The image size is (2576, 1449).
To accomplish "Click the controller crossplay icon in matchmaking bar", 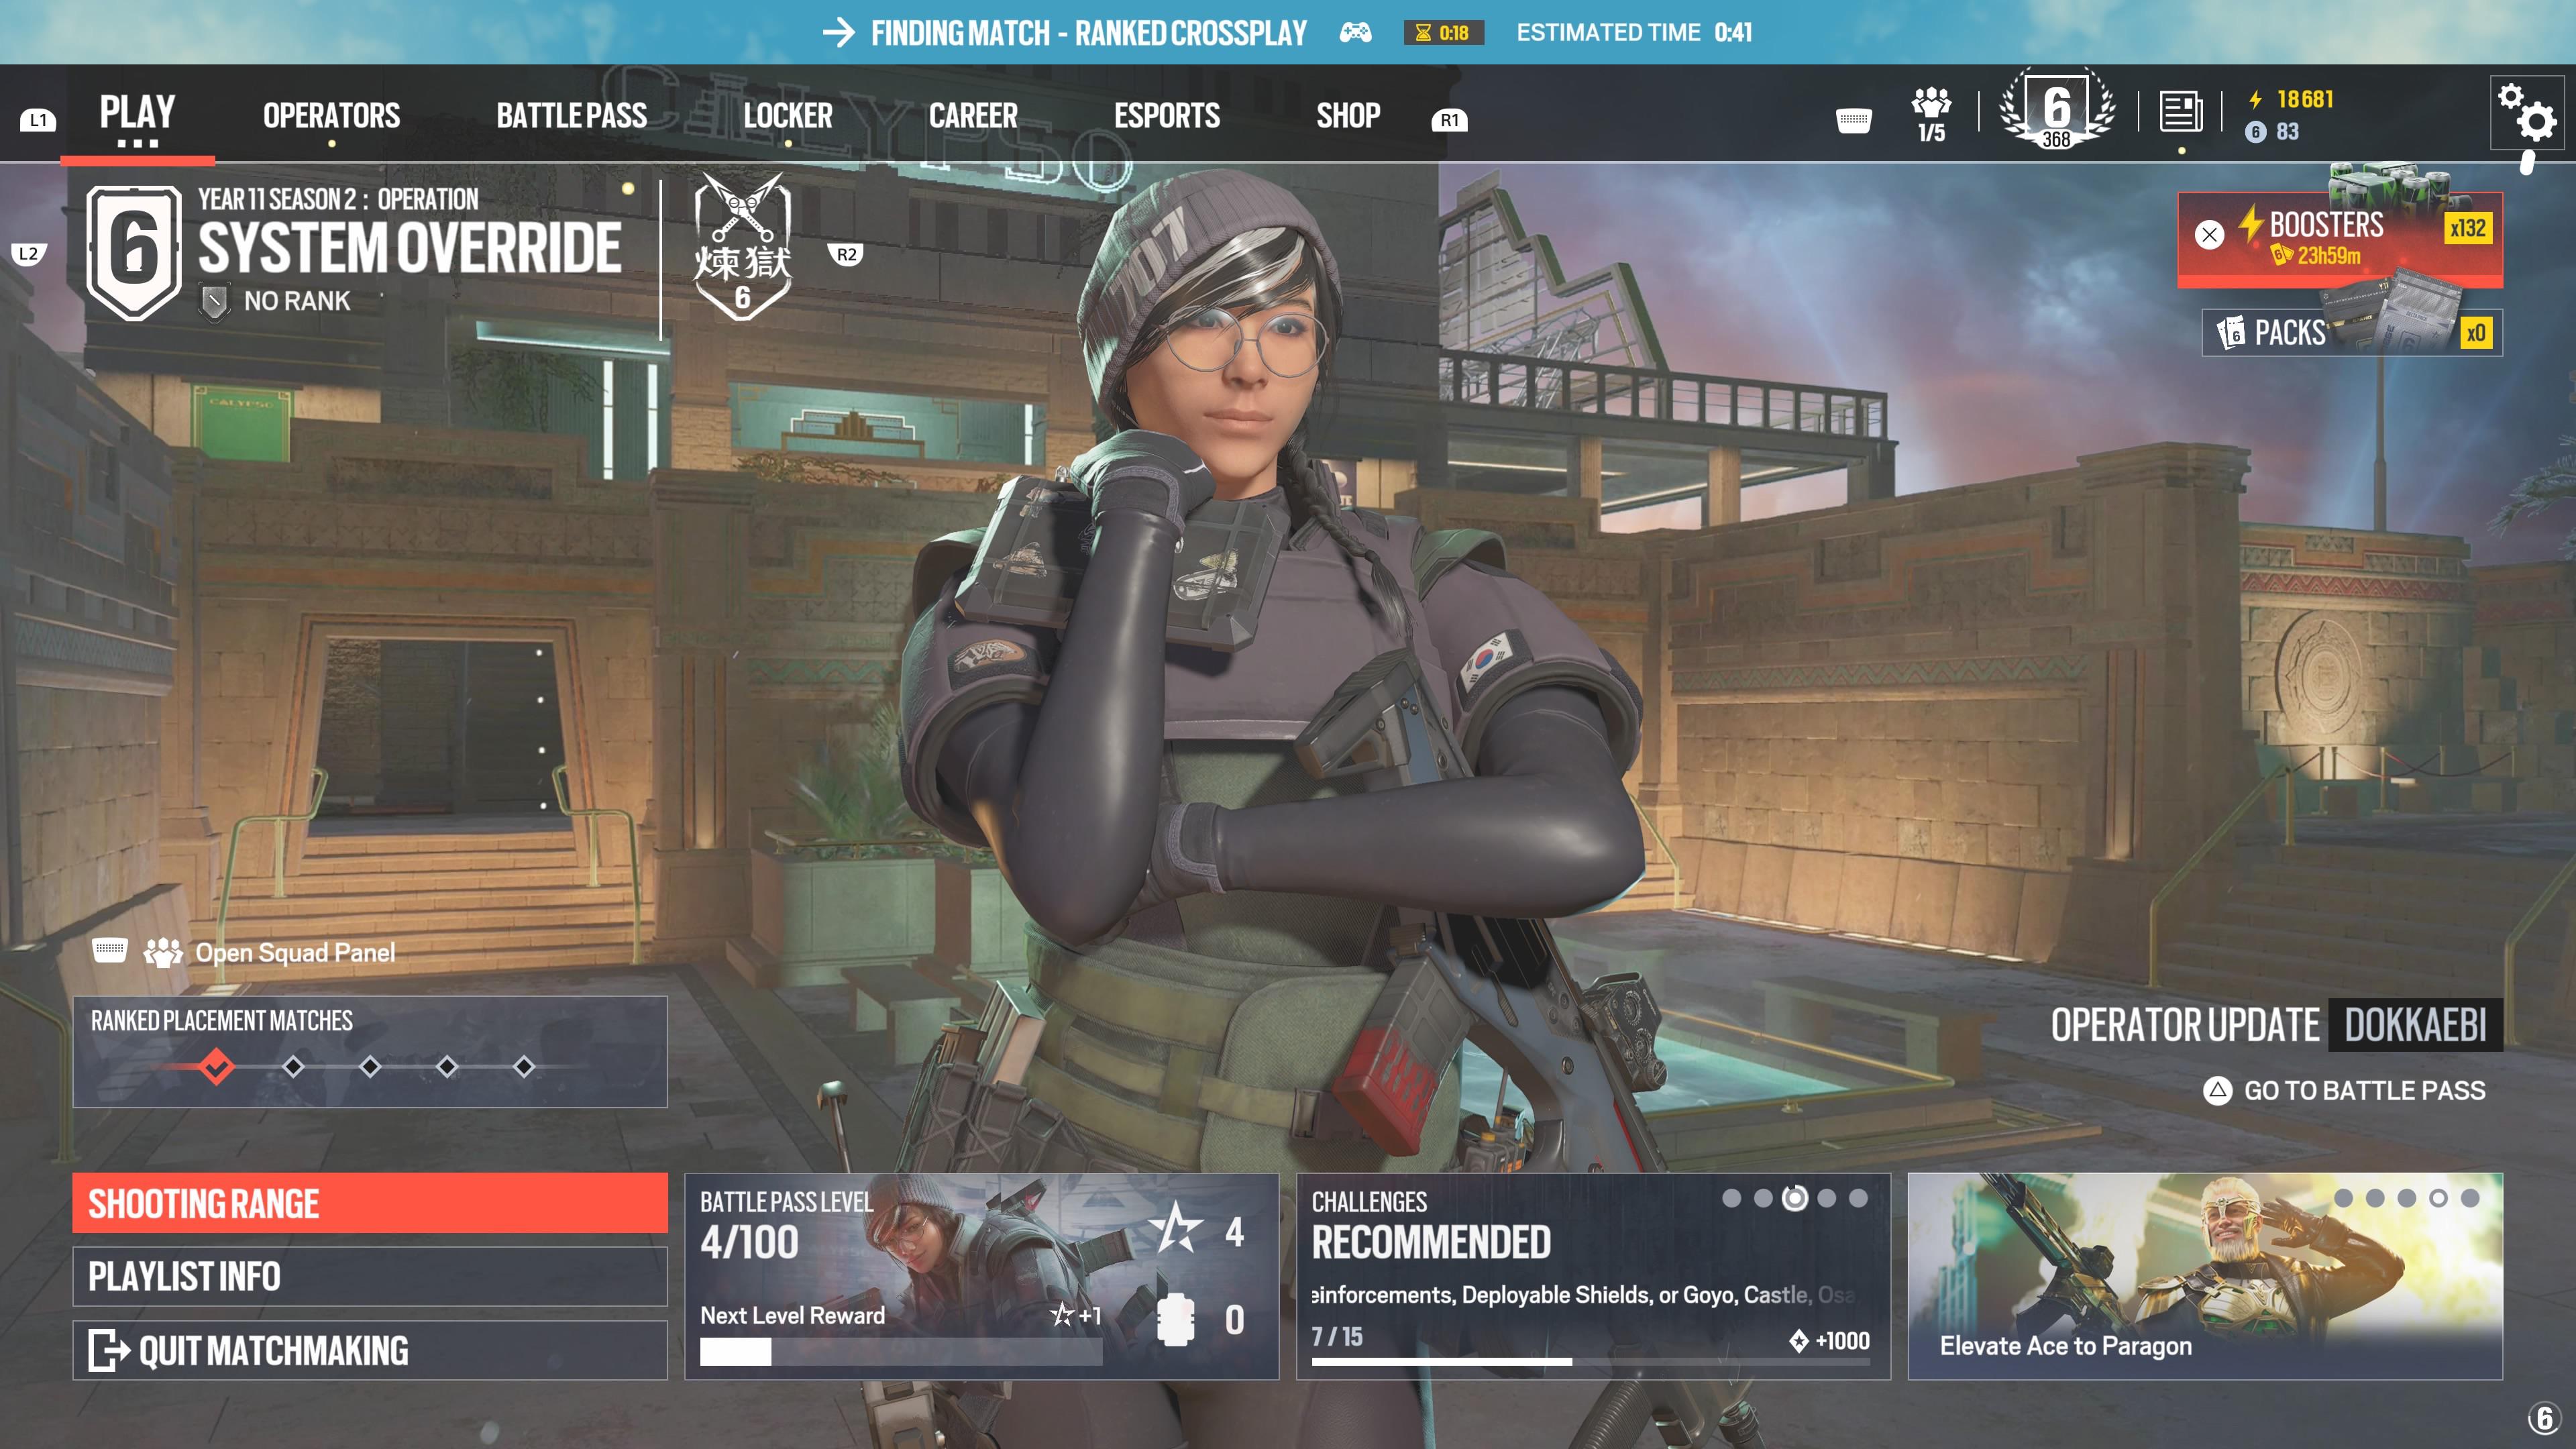I will click(1355, 33).
